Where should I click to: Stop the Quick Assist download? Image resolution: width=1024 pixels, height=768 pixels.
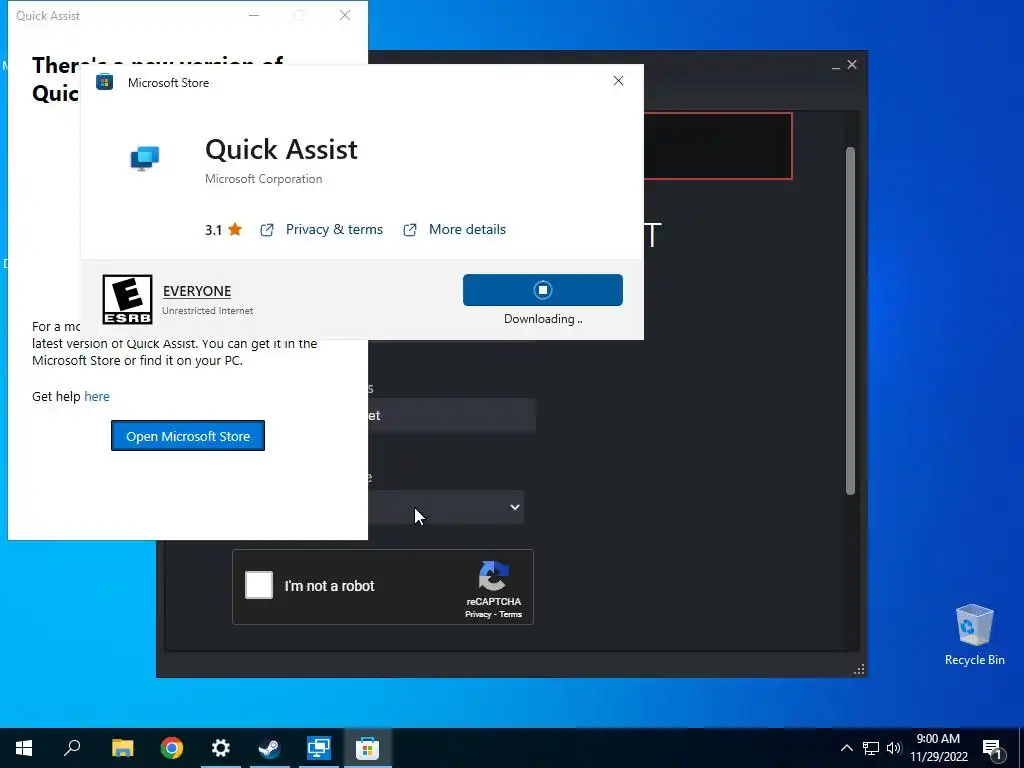[543, 290]
